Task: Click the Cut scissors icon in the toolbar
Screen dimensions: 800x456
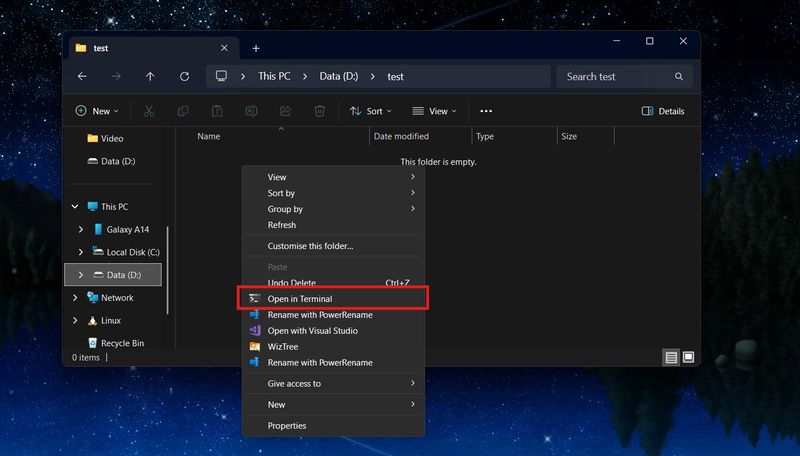Action: [x=149, y=111]
